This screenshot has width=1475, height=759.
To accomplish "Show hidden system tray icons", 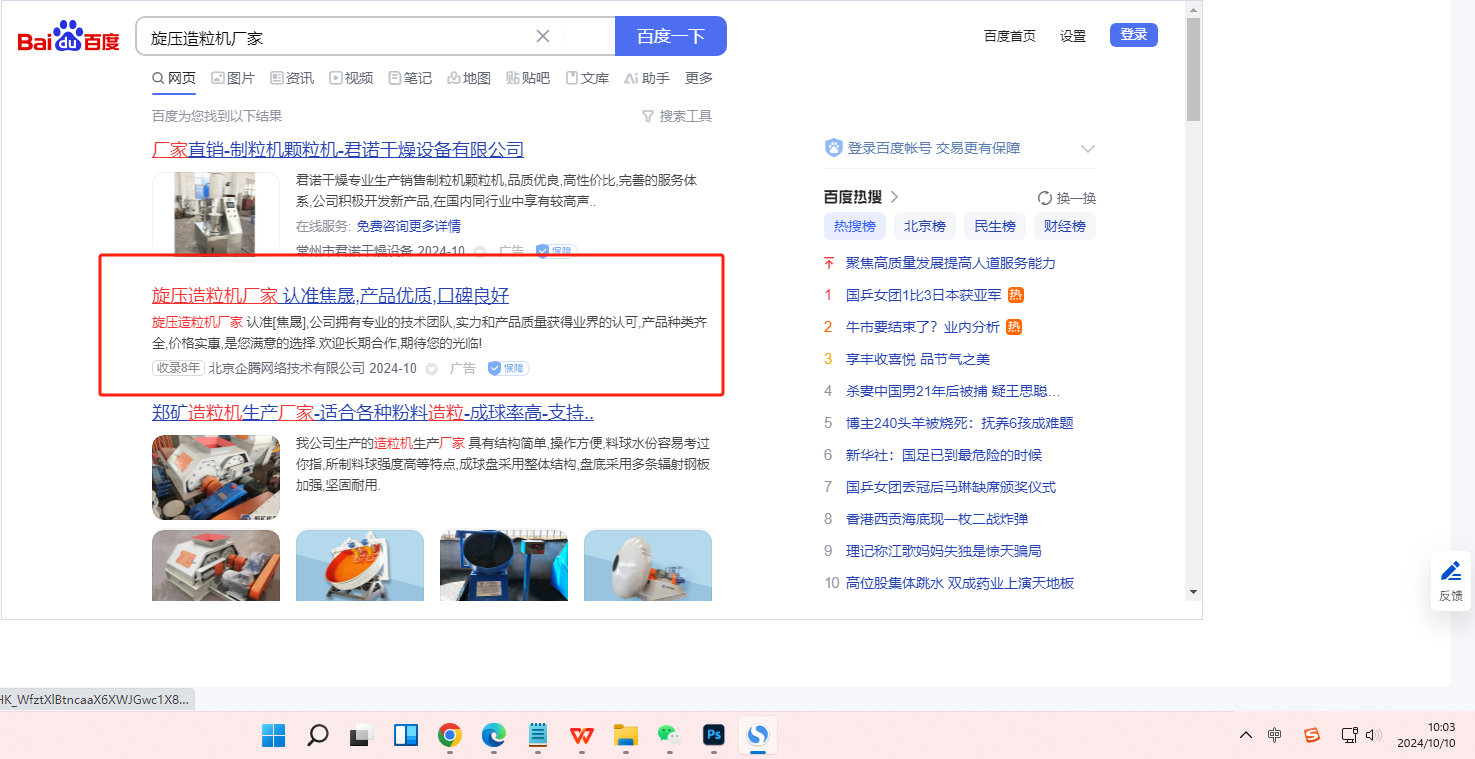I will click(1246, 736).
